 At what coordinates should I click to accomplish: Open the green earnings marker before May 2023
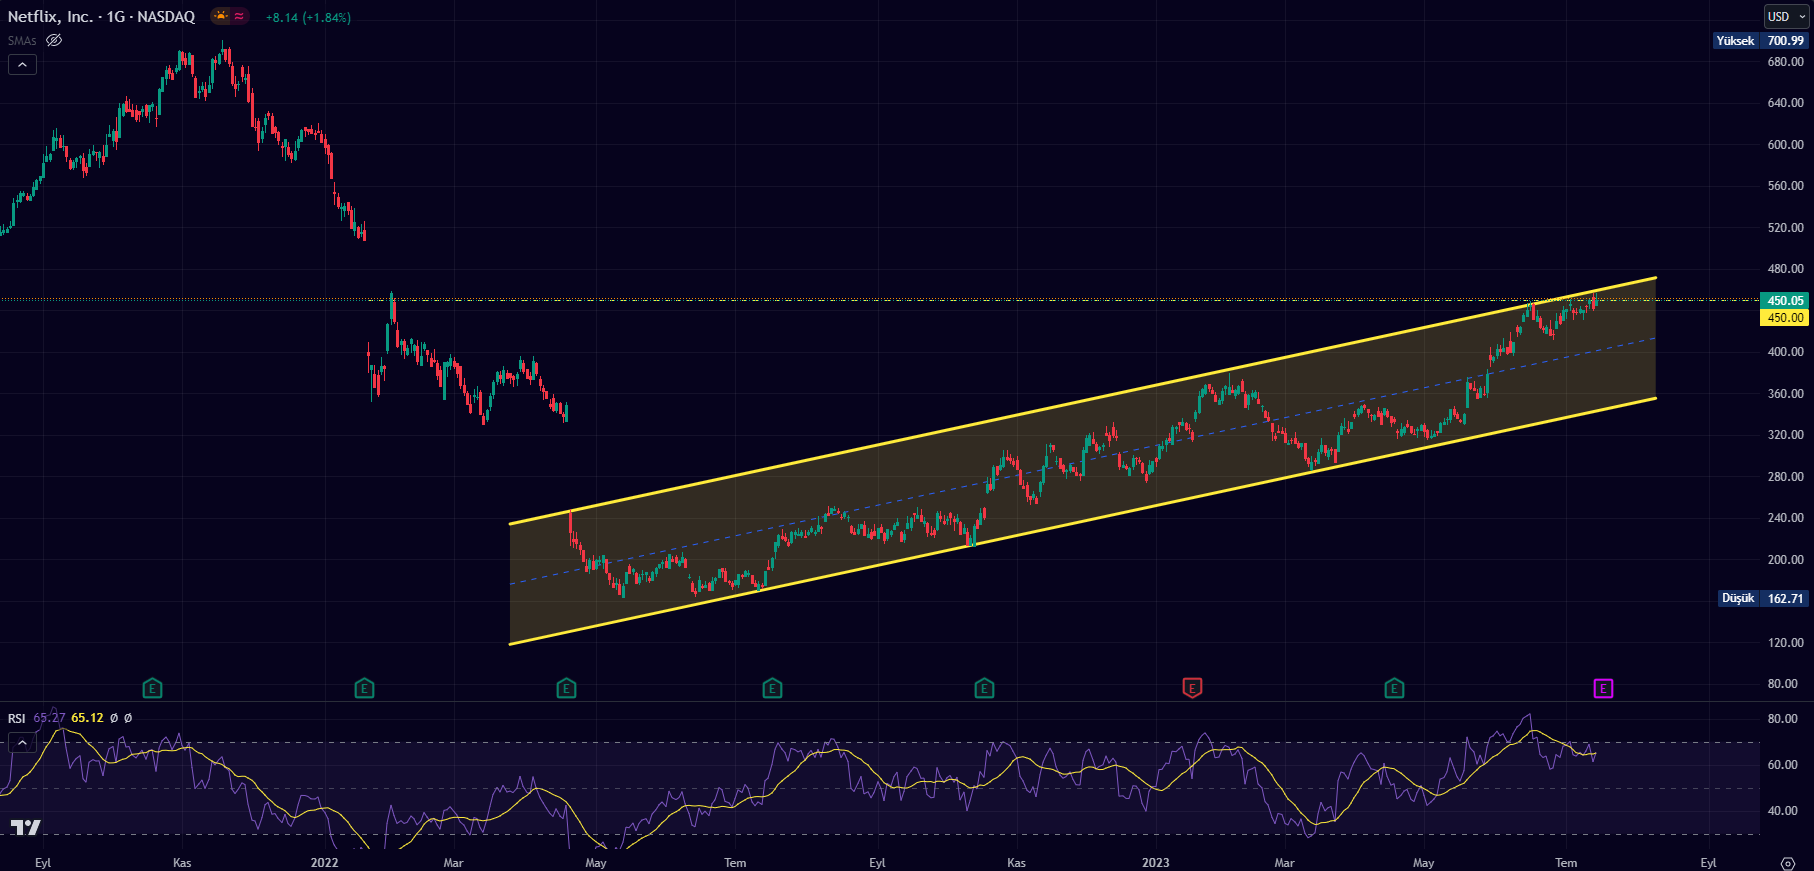pos(1394,688)
